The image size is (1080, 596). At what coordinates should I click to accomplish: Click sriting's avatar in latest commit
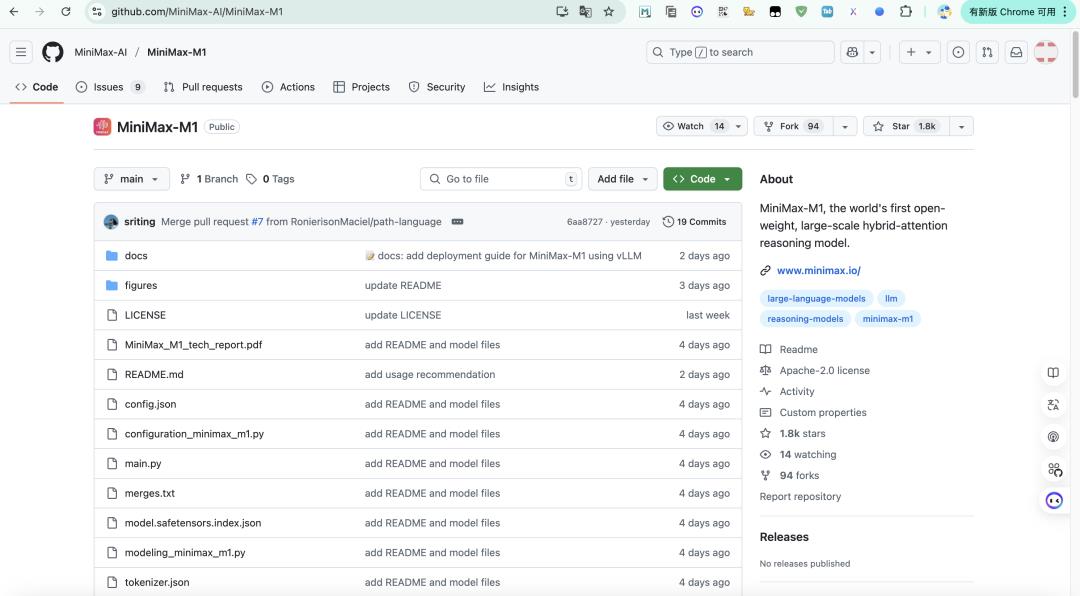click(x=111, y=222)
